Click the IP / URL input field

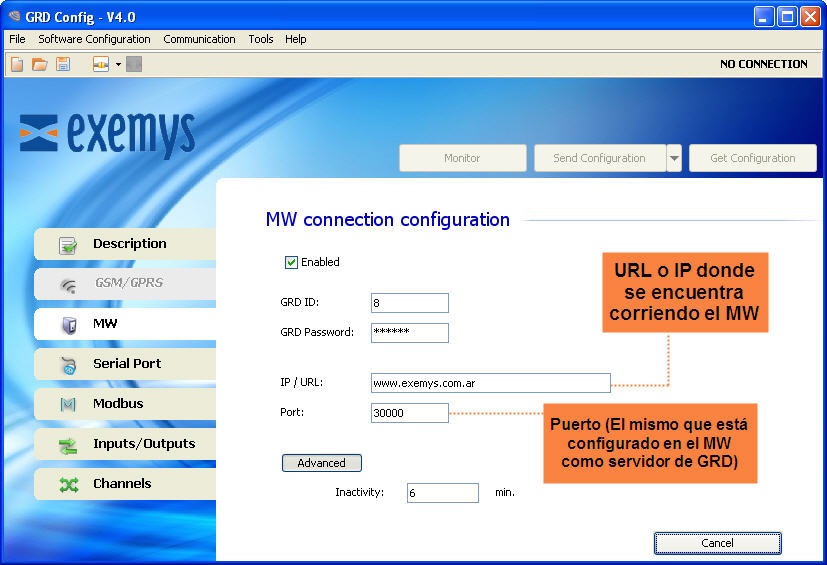click(x=490, y=383)
